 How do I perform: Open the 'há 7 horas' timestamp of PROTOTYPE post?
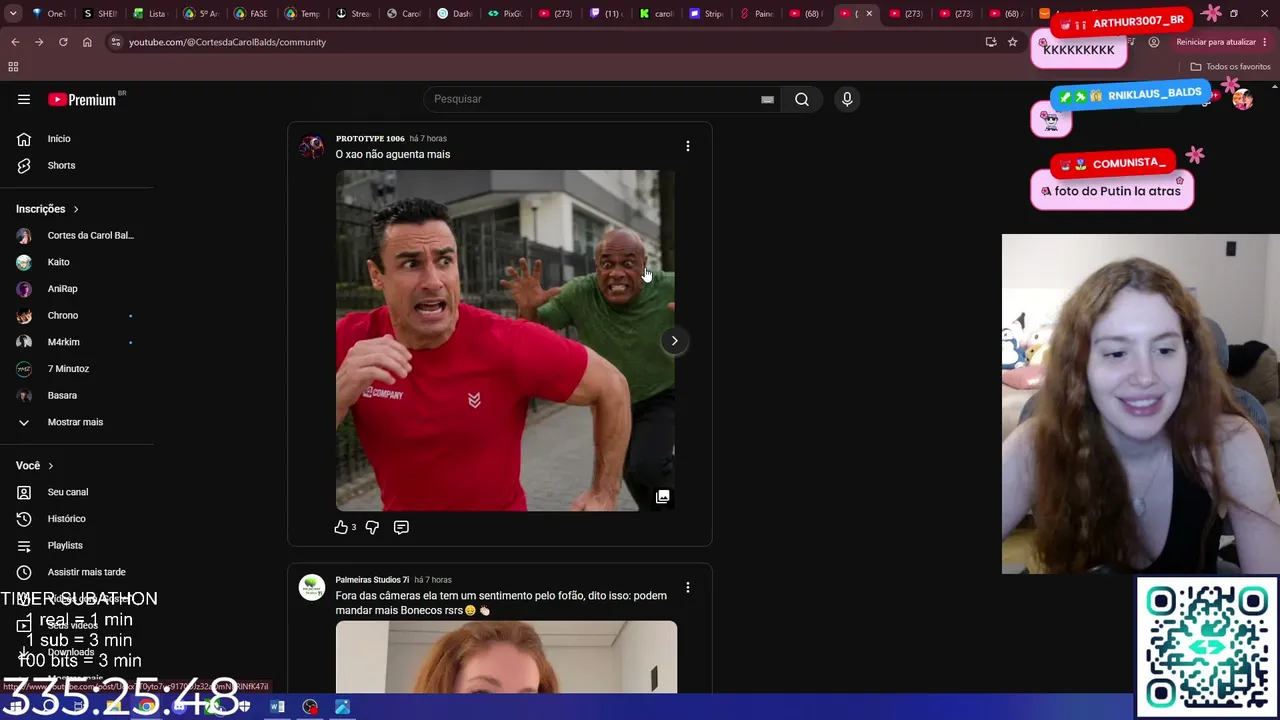(x=428, y=139)
